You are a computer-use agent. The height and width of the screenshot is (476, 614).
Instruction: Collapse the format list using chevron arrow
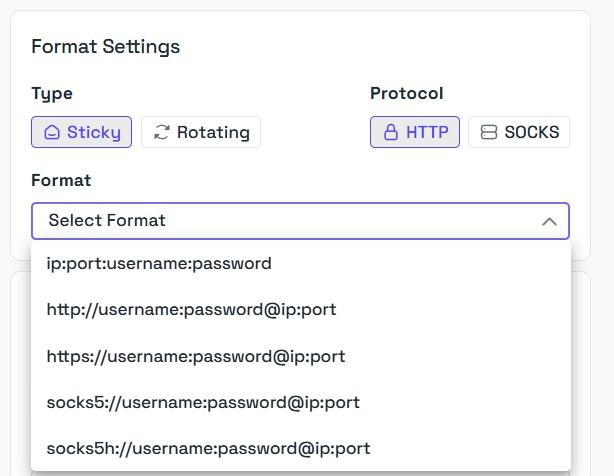(549, 221)
